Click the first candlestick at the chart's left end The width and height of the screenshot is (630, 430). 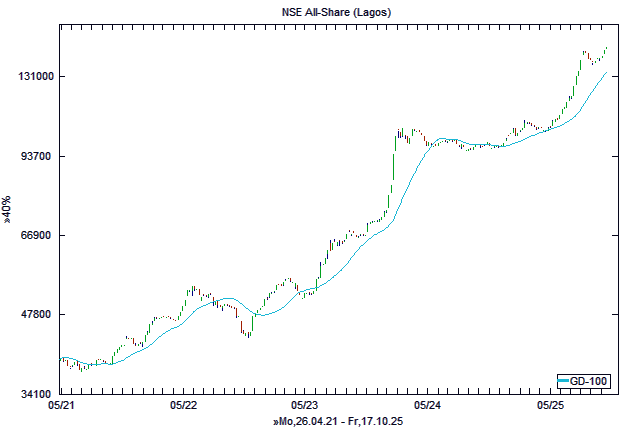pos(61,359)
